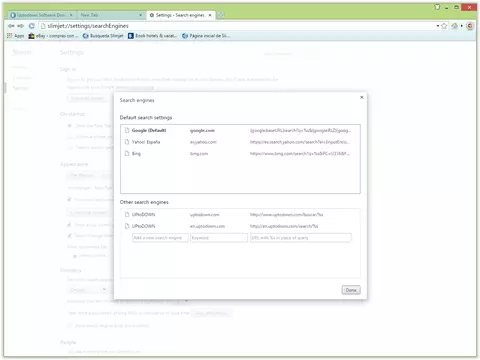Click the page icon beside Yahoo! España
Image resolution: width=480 pixels, height=360 pixels.
pyautogui.click(x=127, y=142)
